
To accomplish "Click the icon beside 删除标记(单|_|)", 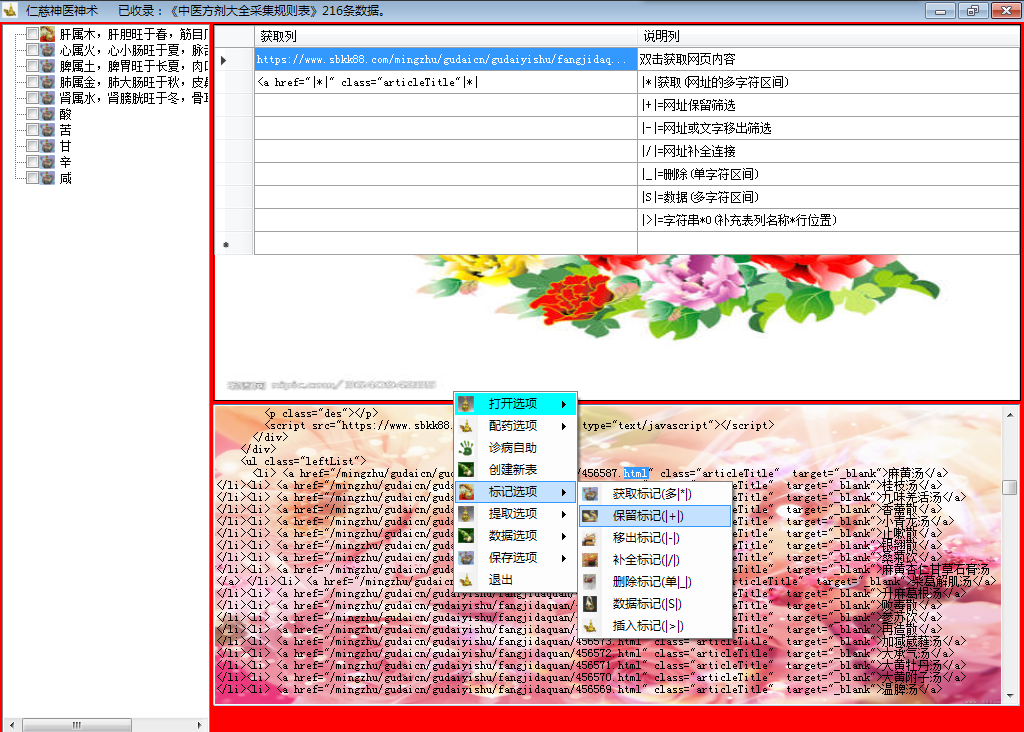I will 590,582.
